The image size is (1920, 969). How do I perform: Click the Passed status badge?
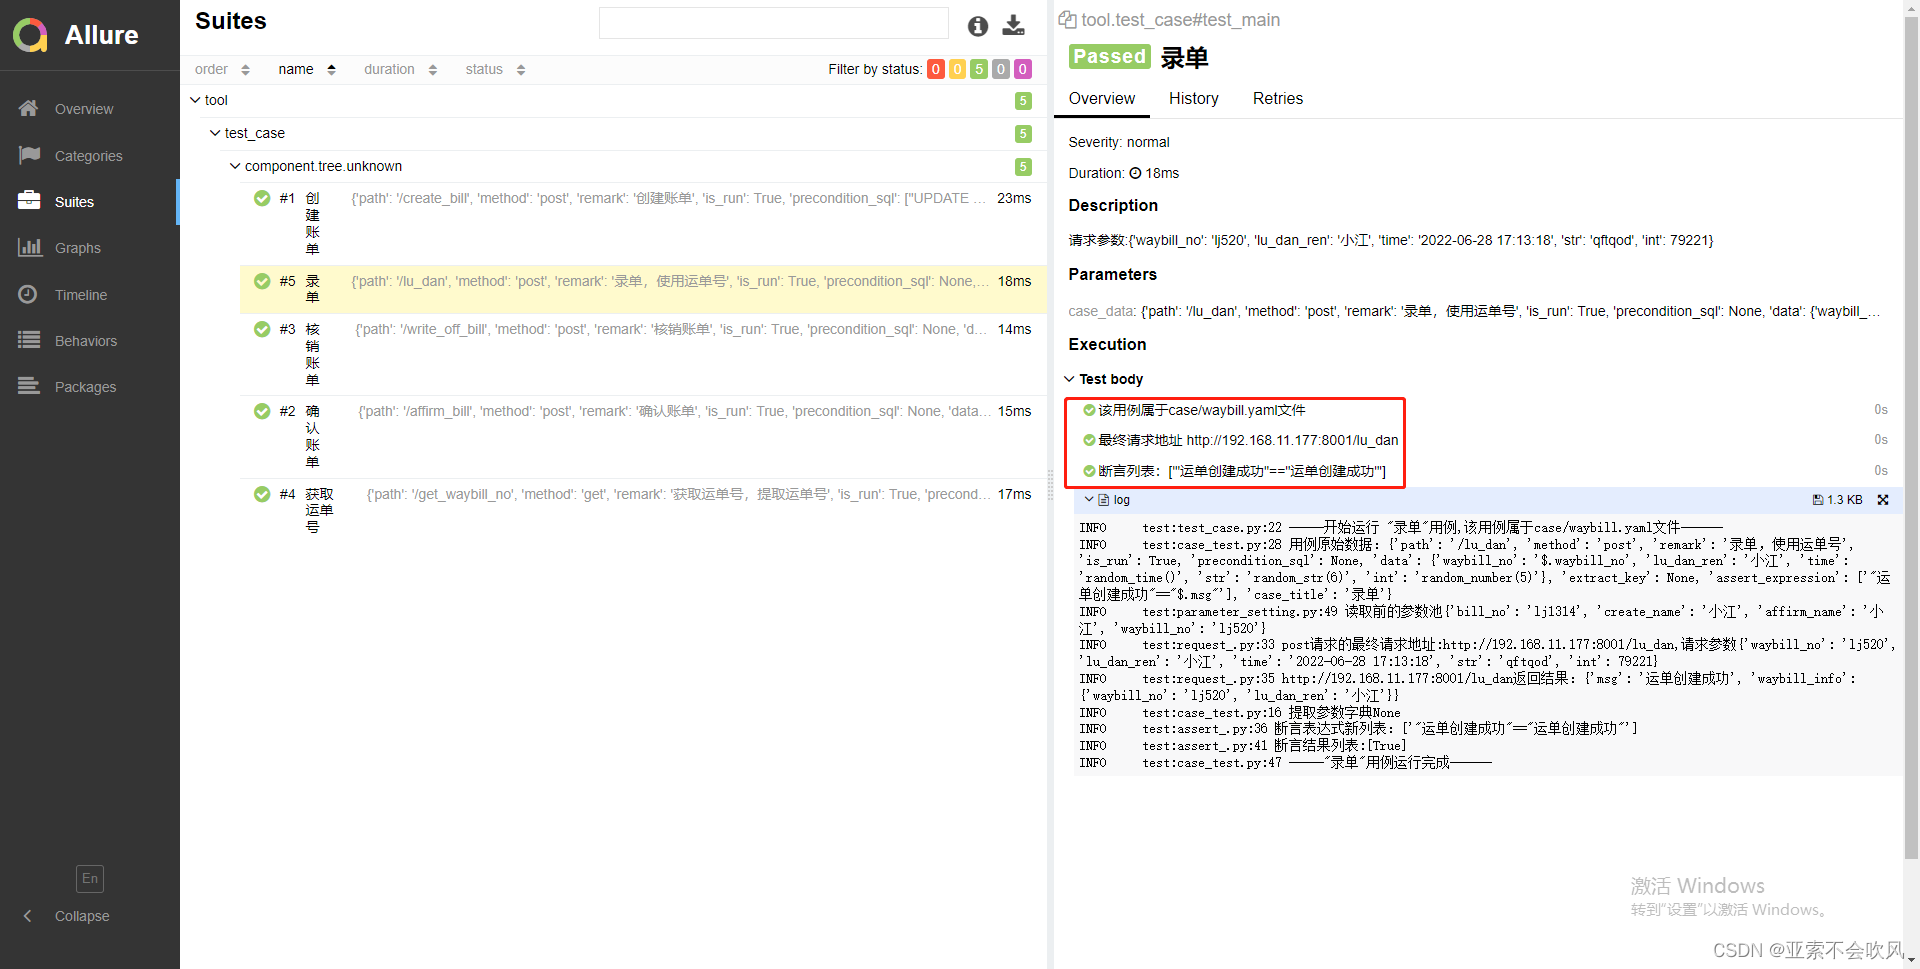tap(1109, 57)
